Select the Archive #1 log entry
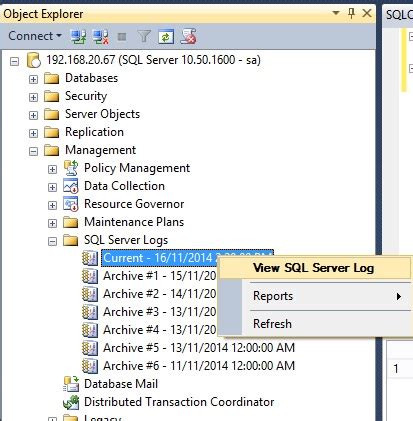The image size is (413, 421). pyautogui.click(x=160, y=276)
